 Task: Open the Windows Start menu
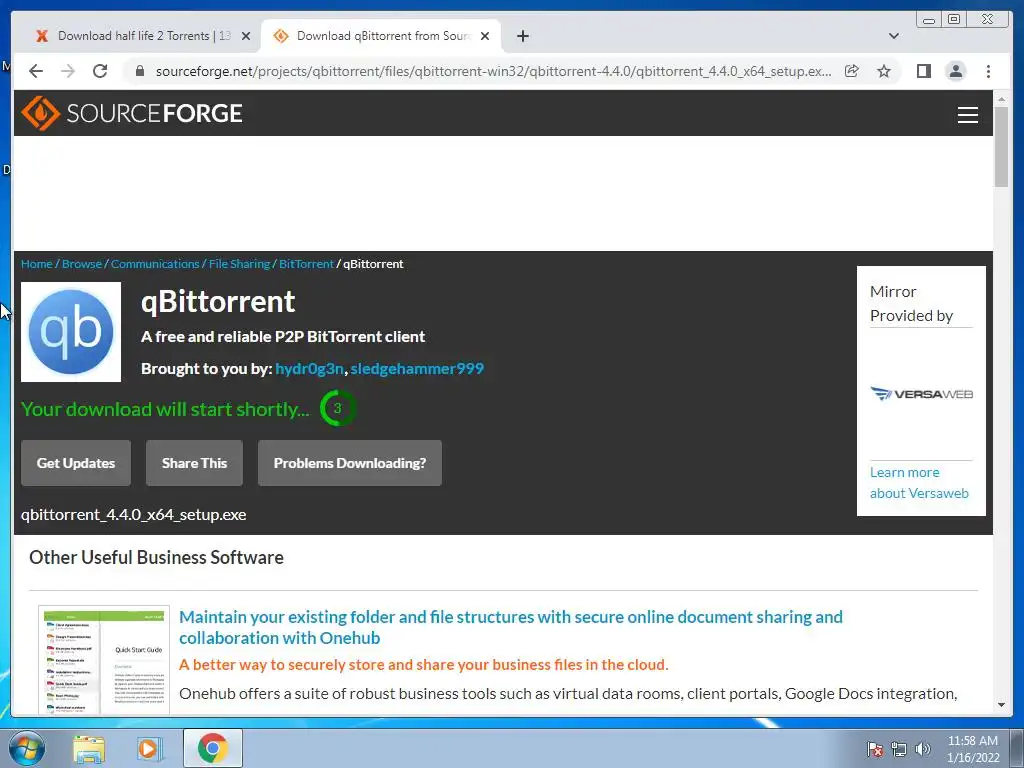26,748
